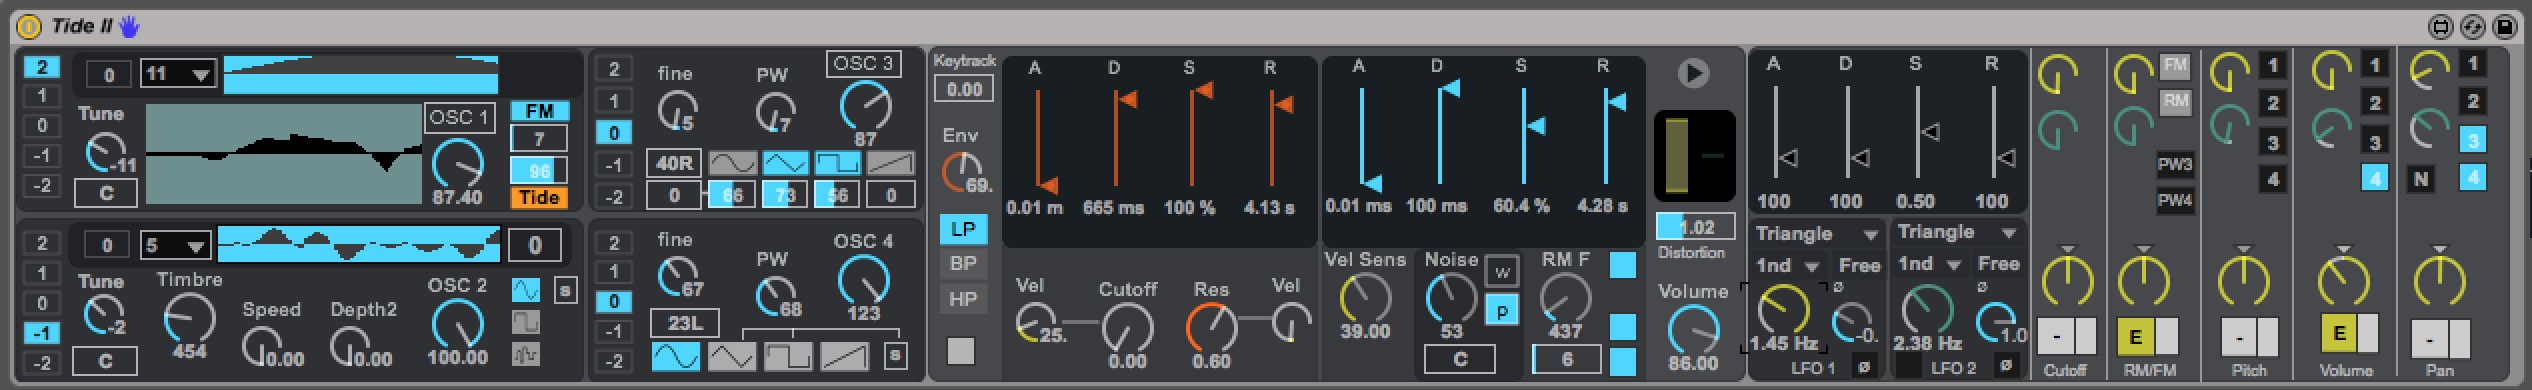This screenshot has width=2532, height=390.
Task: Toggle the orange Tide button
Action: tap(539, 198)
